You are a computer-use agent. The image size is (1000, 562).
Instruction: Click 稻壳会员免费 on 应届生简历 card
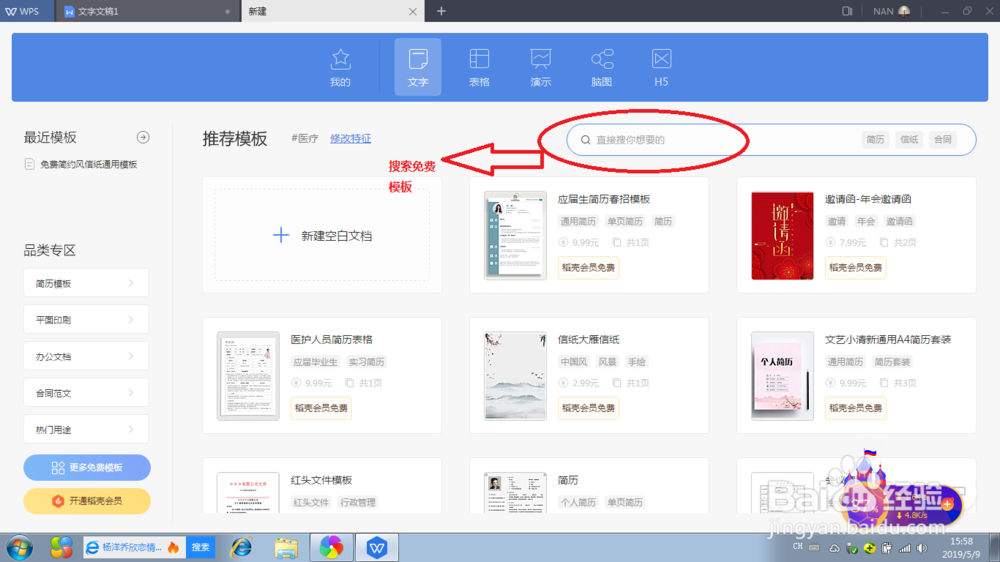click(588, 267)
